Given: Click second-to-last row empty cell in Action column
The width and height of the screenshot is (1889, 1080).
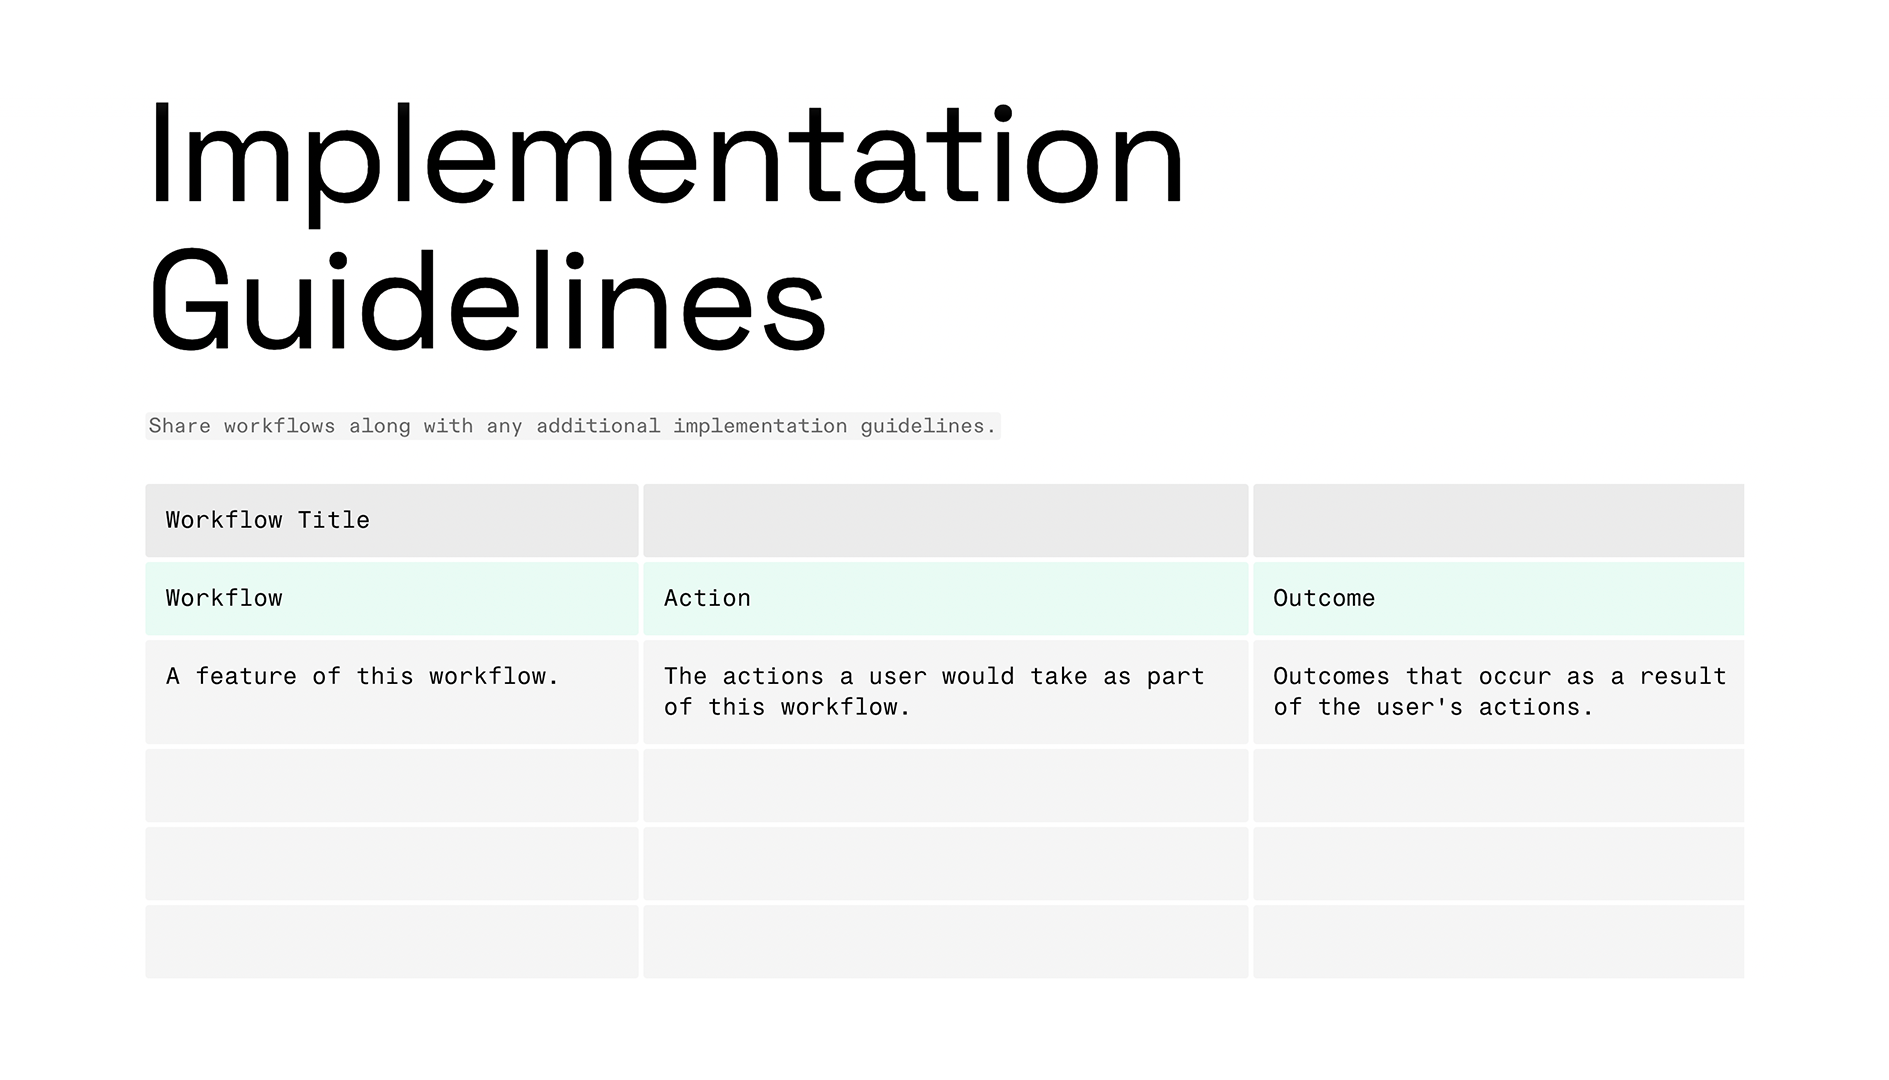Looking at the screenshot, I should click(x=945, y=863).
